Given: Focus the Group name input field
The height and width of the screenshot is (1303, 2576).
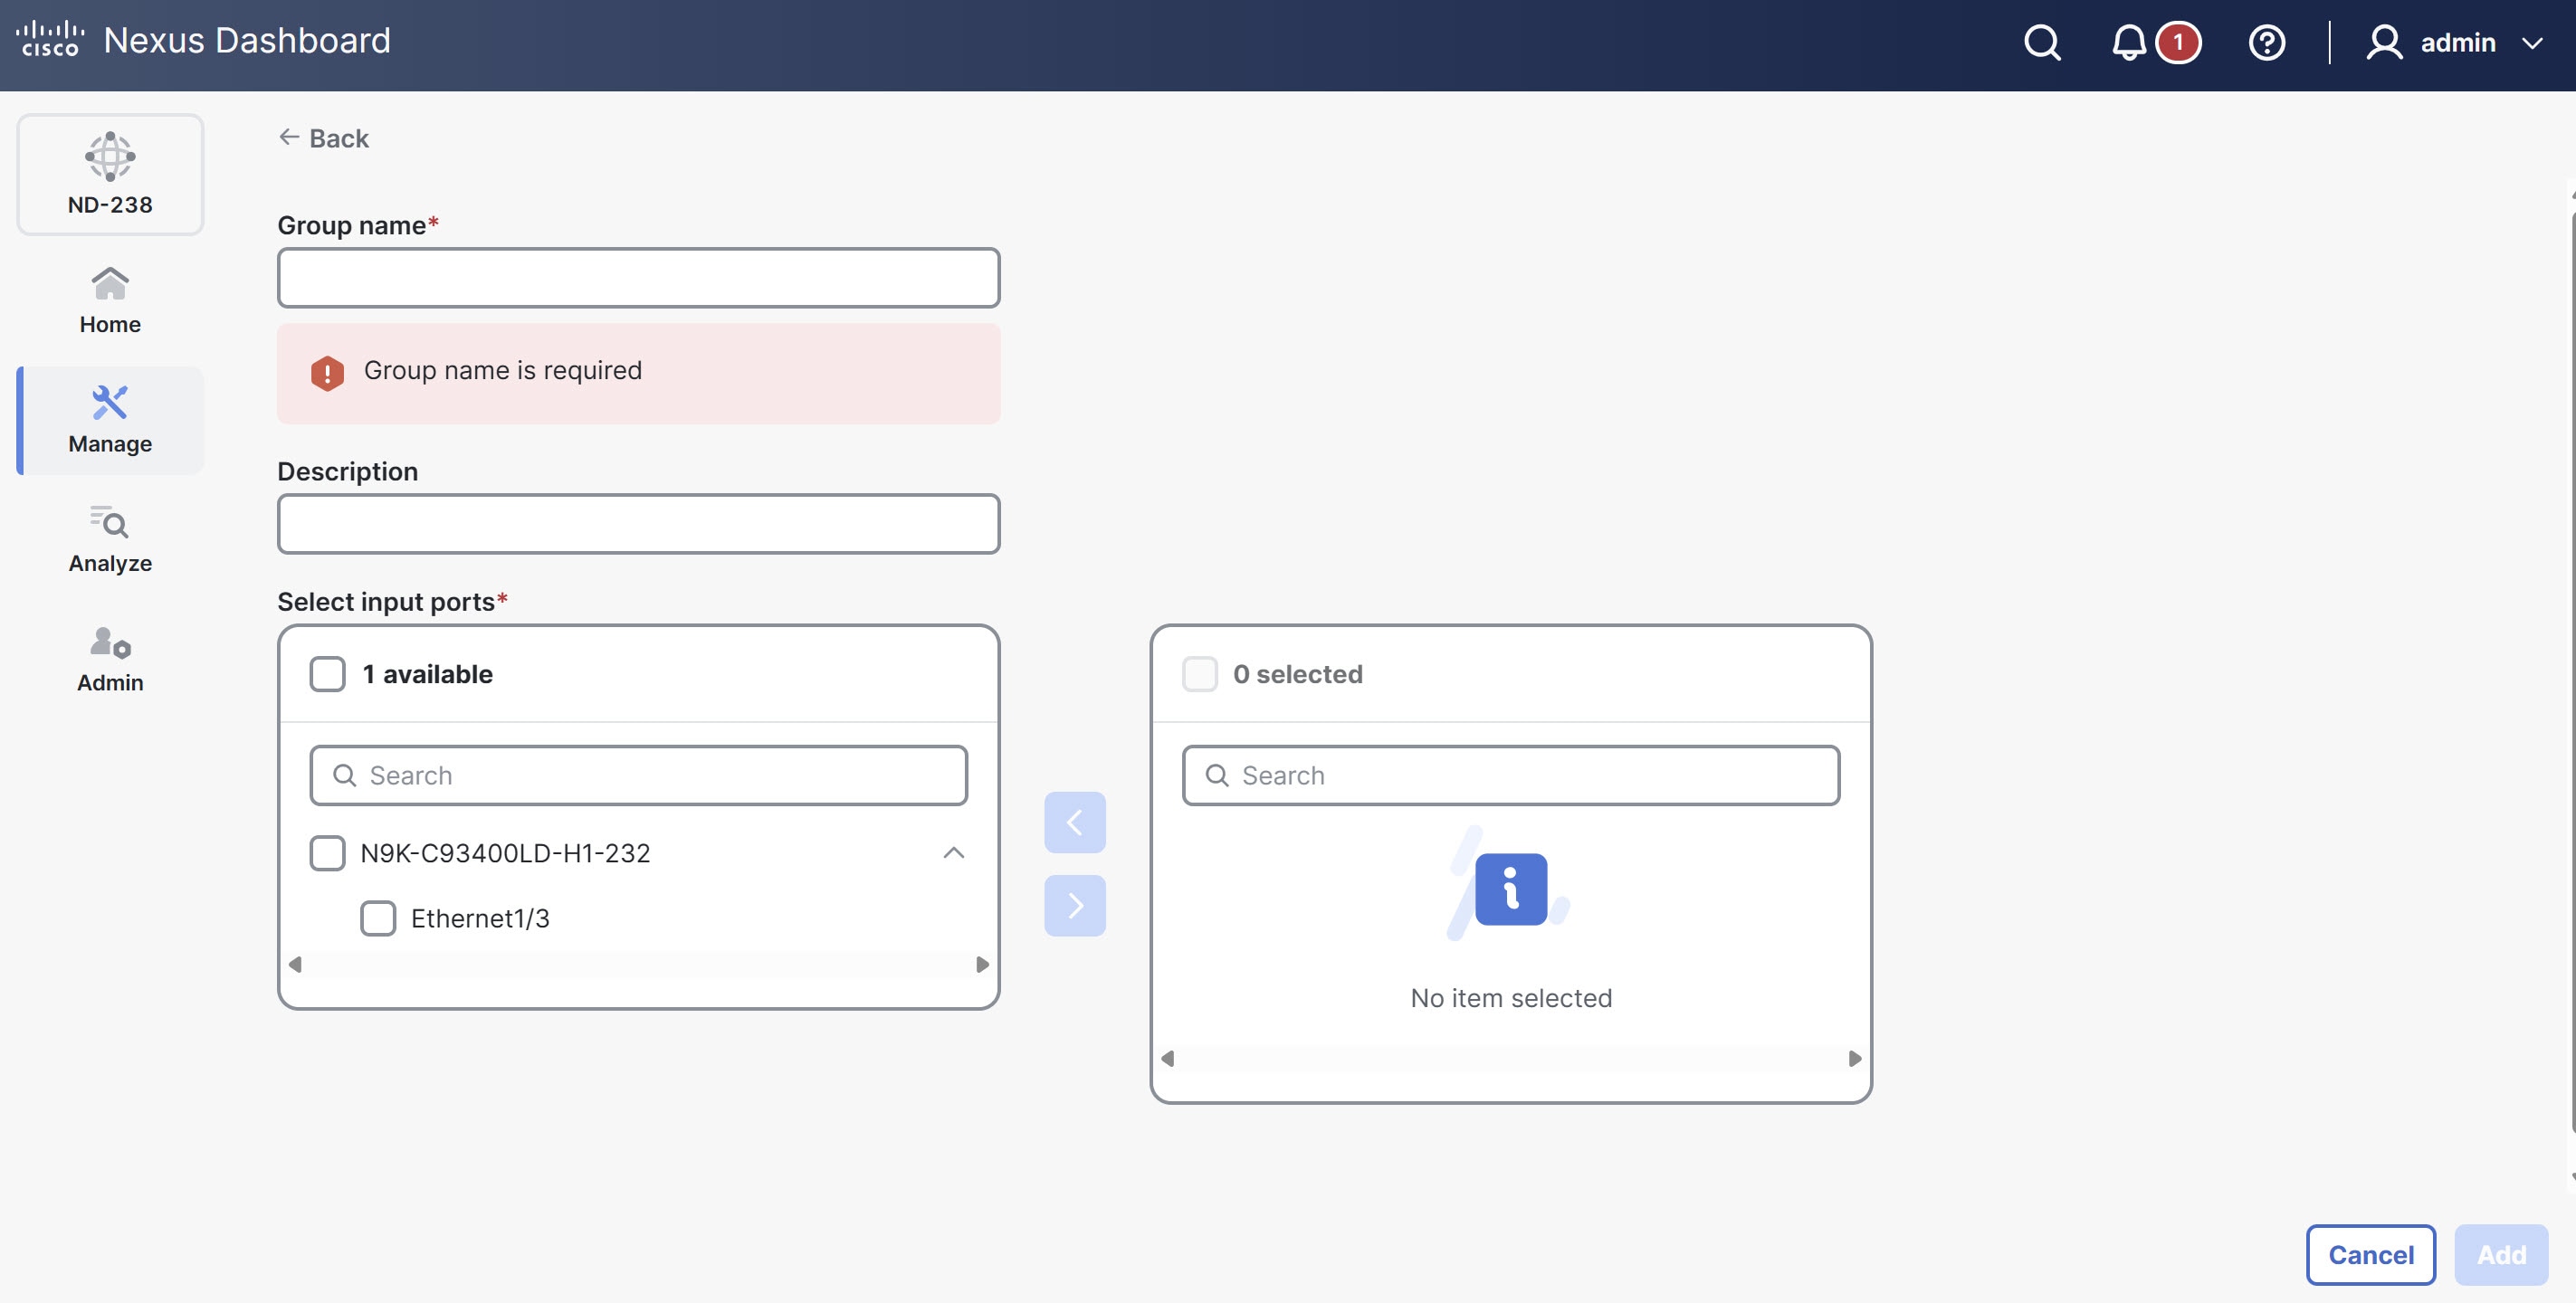Looking at the screenshot, I should 638,278.
